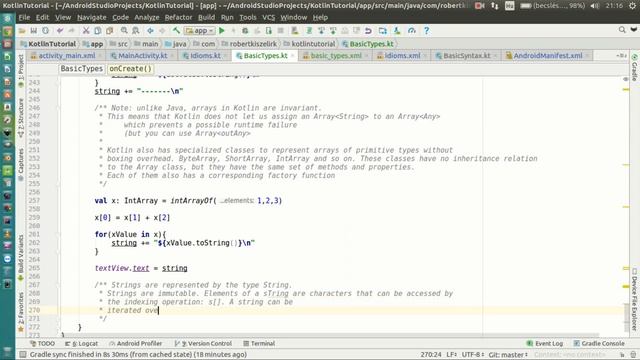Show hidden editor tabs list

(621, 56)
